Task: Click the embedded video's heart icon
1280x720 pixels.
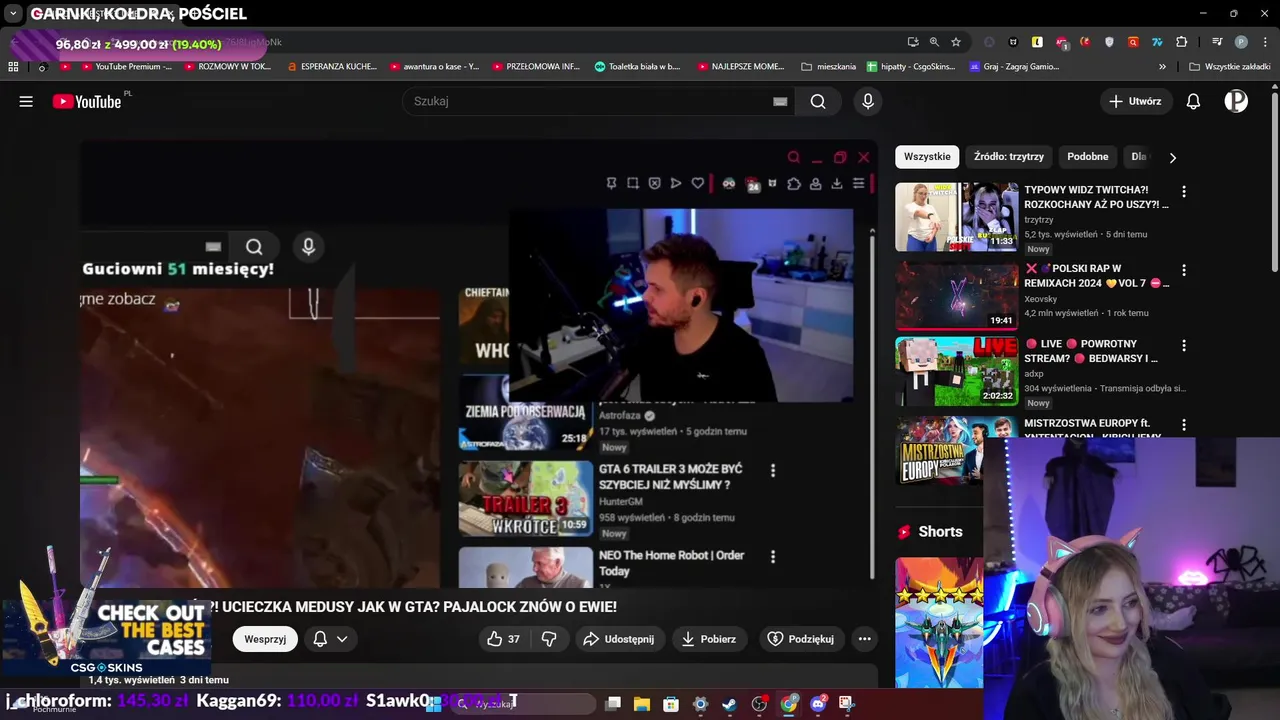Action: coord(698,183)
